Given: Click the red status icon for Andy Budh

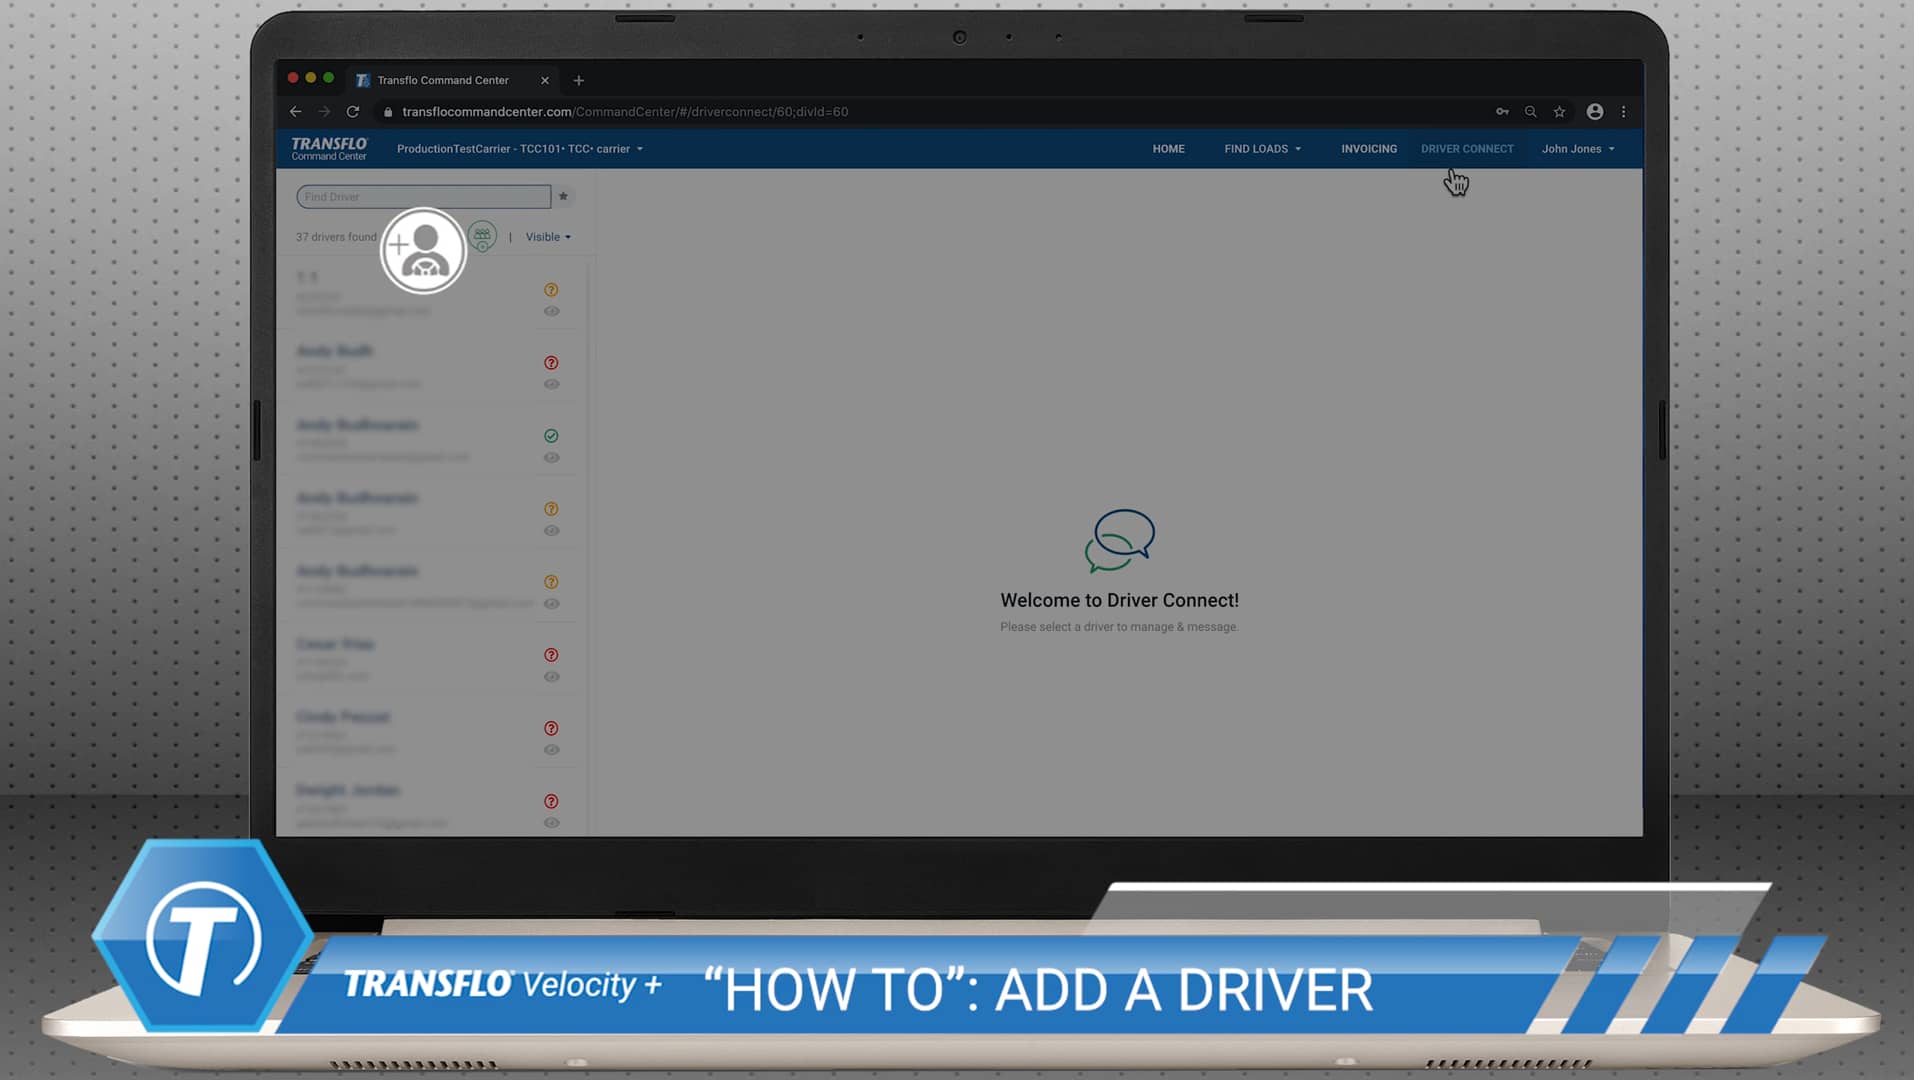Looking at the screenshot, I should click(x=551, y=363).
